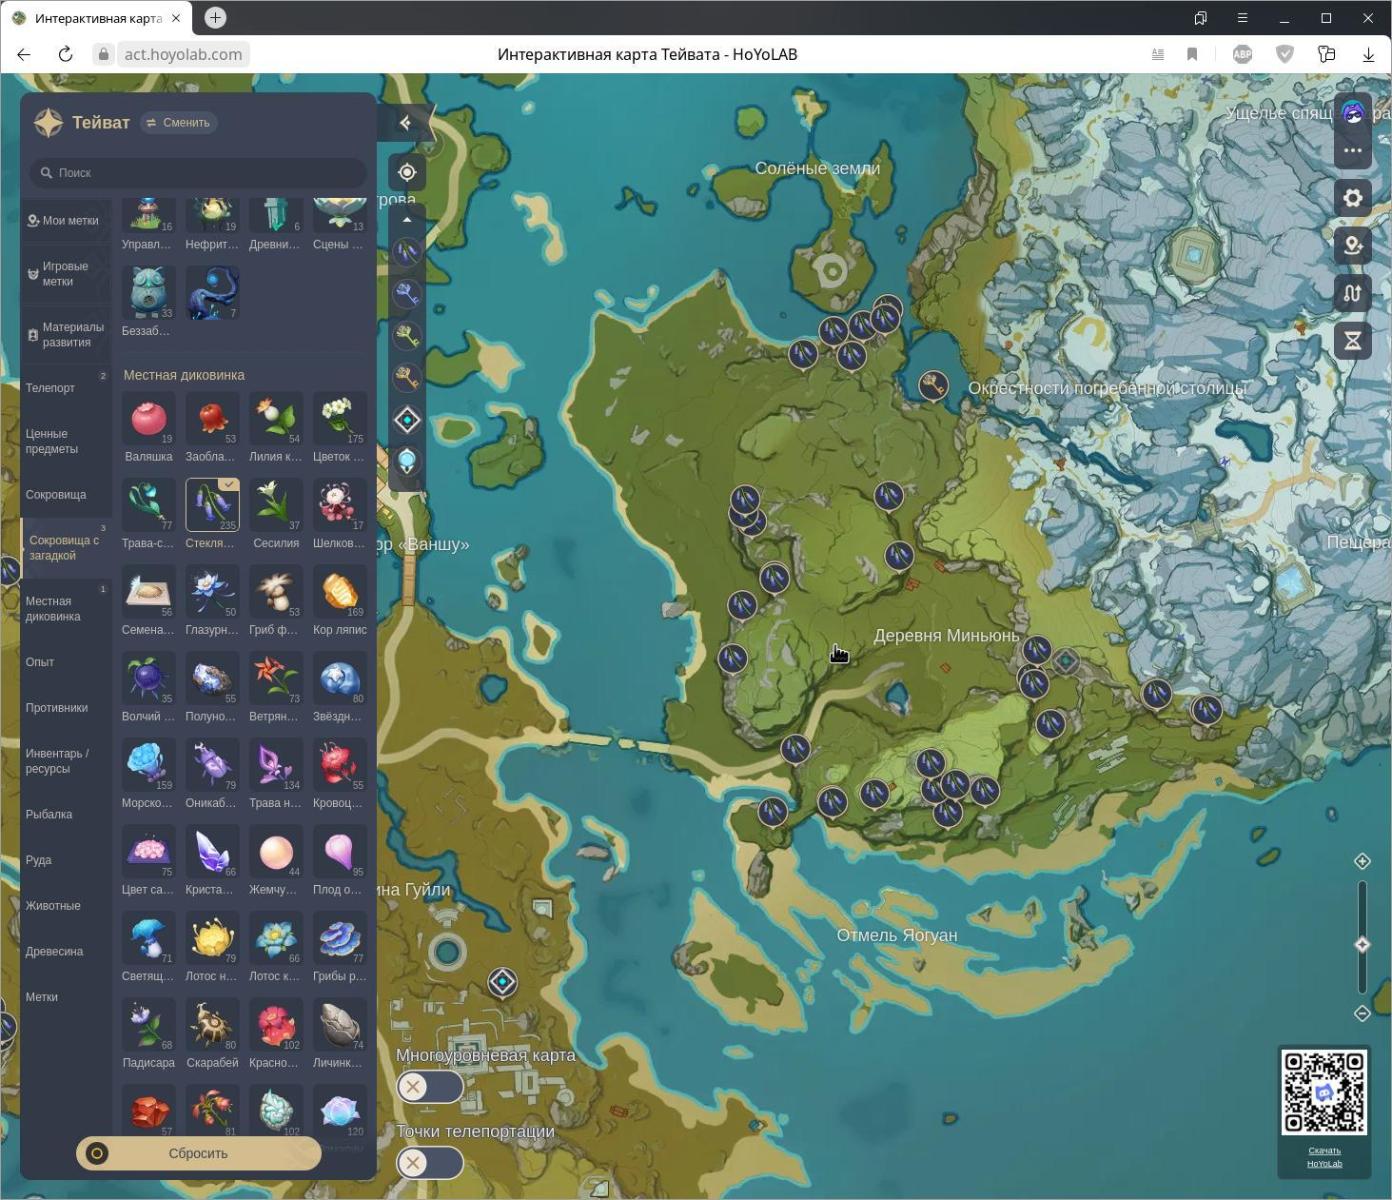This screenshot has width=1392, height=1200.
Task: Reload the page in the browser
Action: coord(66,54)
